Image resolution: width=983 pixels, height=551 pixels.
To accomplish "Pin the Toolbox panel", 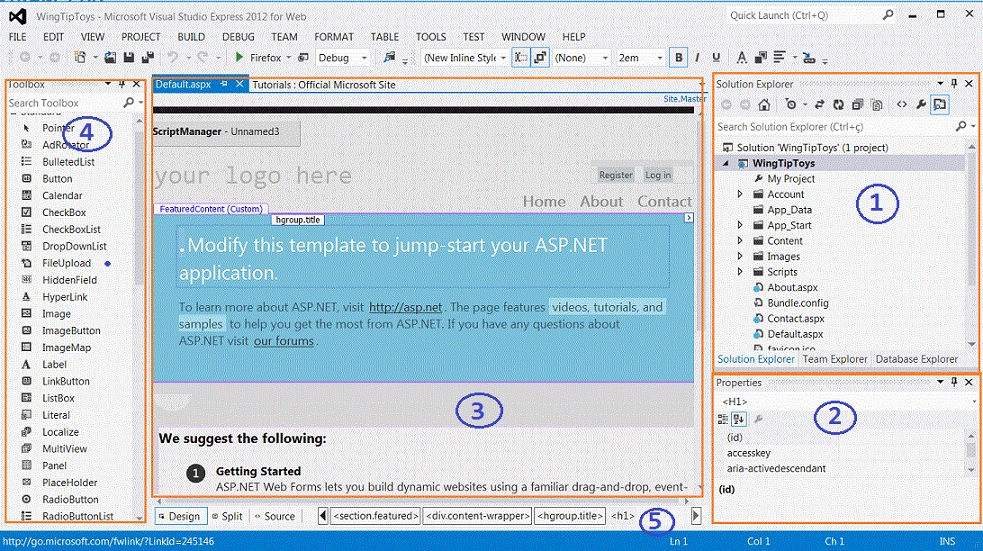I will coord(122,83).
